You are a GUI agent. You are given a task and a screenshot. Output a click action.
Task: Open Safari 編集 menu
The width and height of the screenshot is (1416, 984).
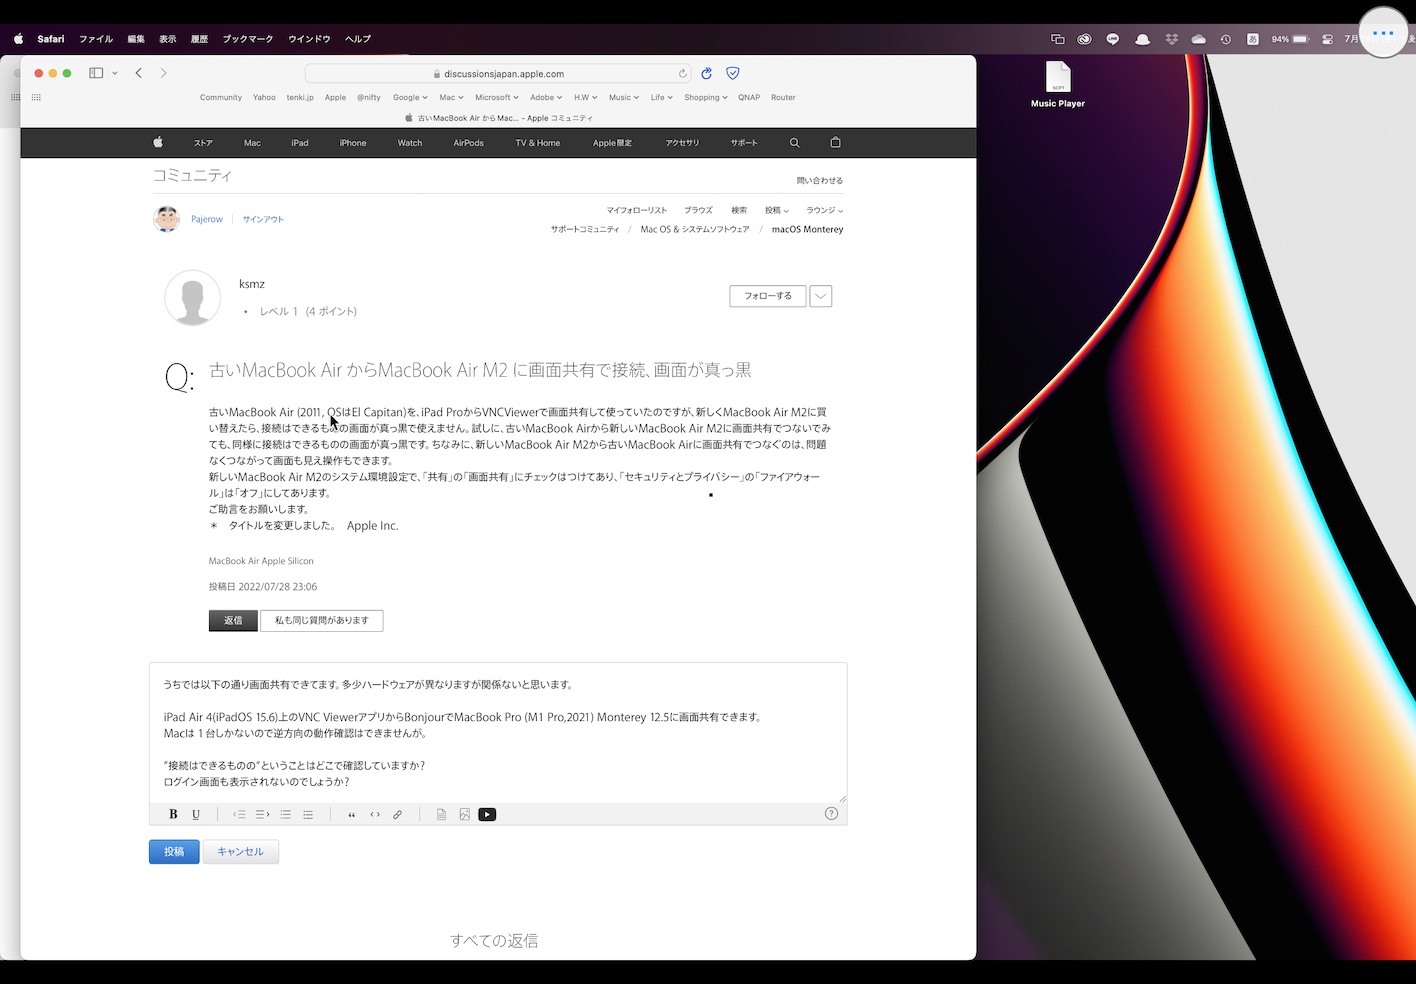coord(136,39)
